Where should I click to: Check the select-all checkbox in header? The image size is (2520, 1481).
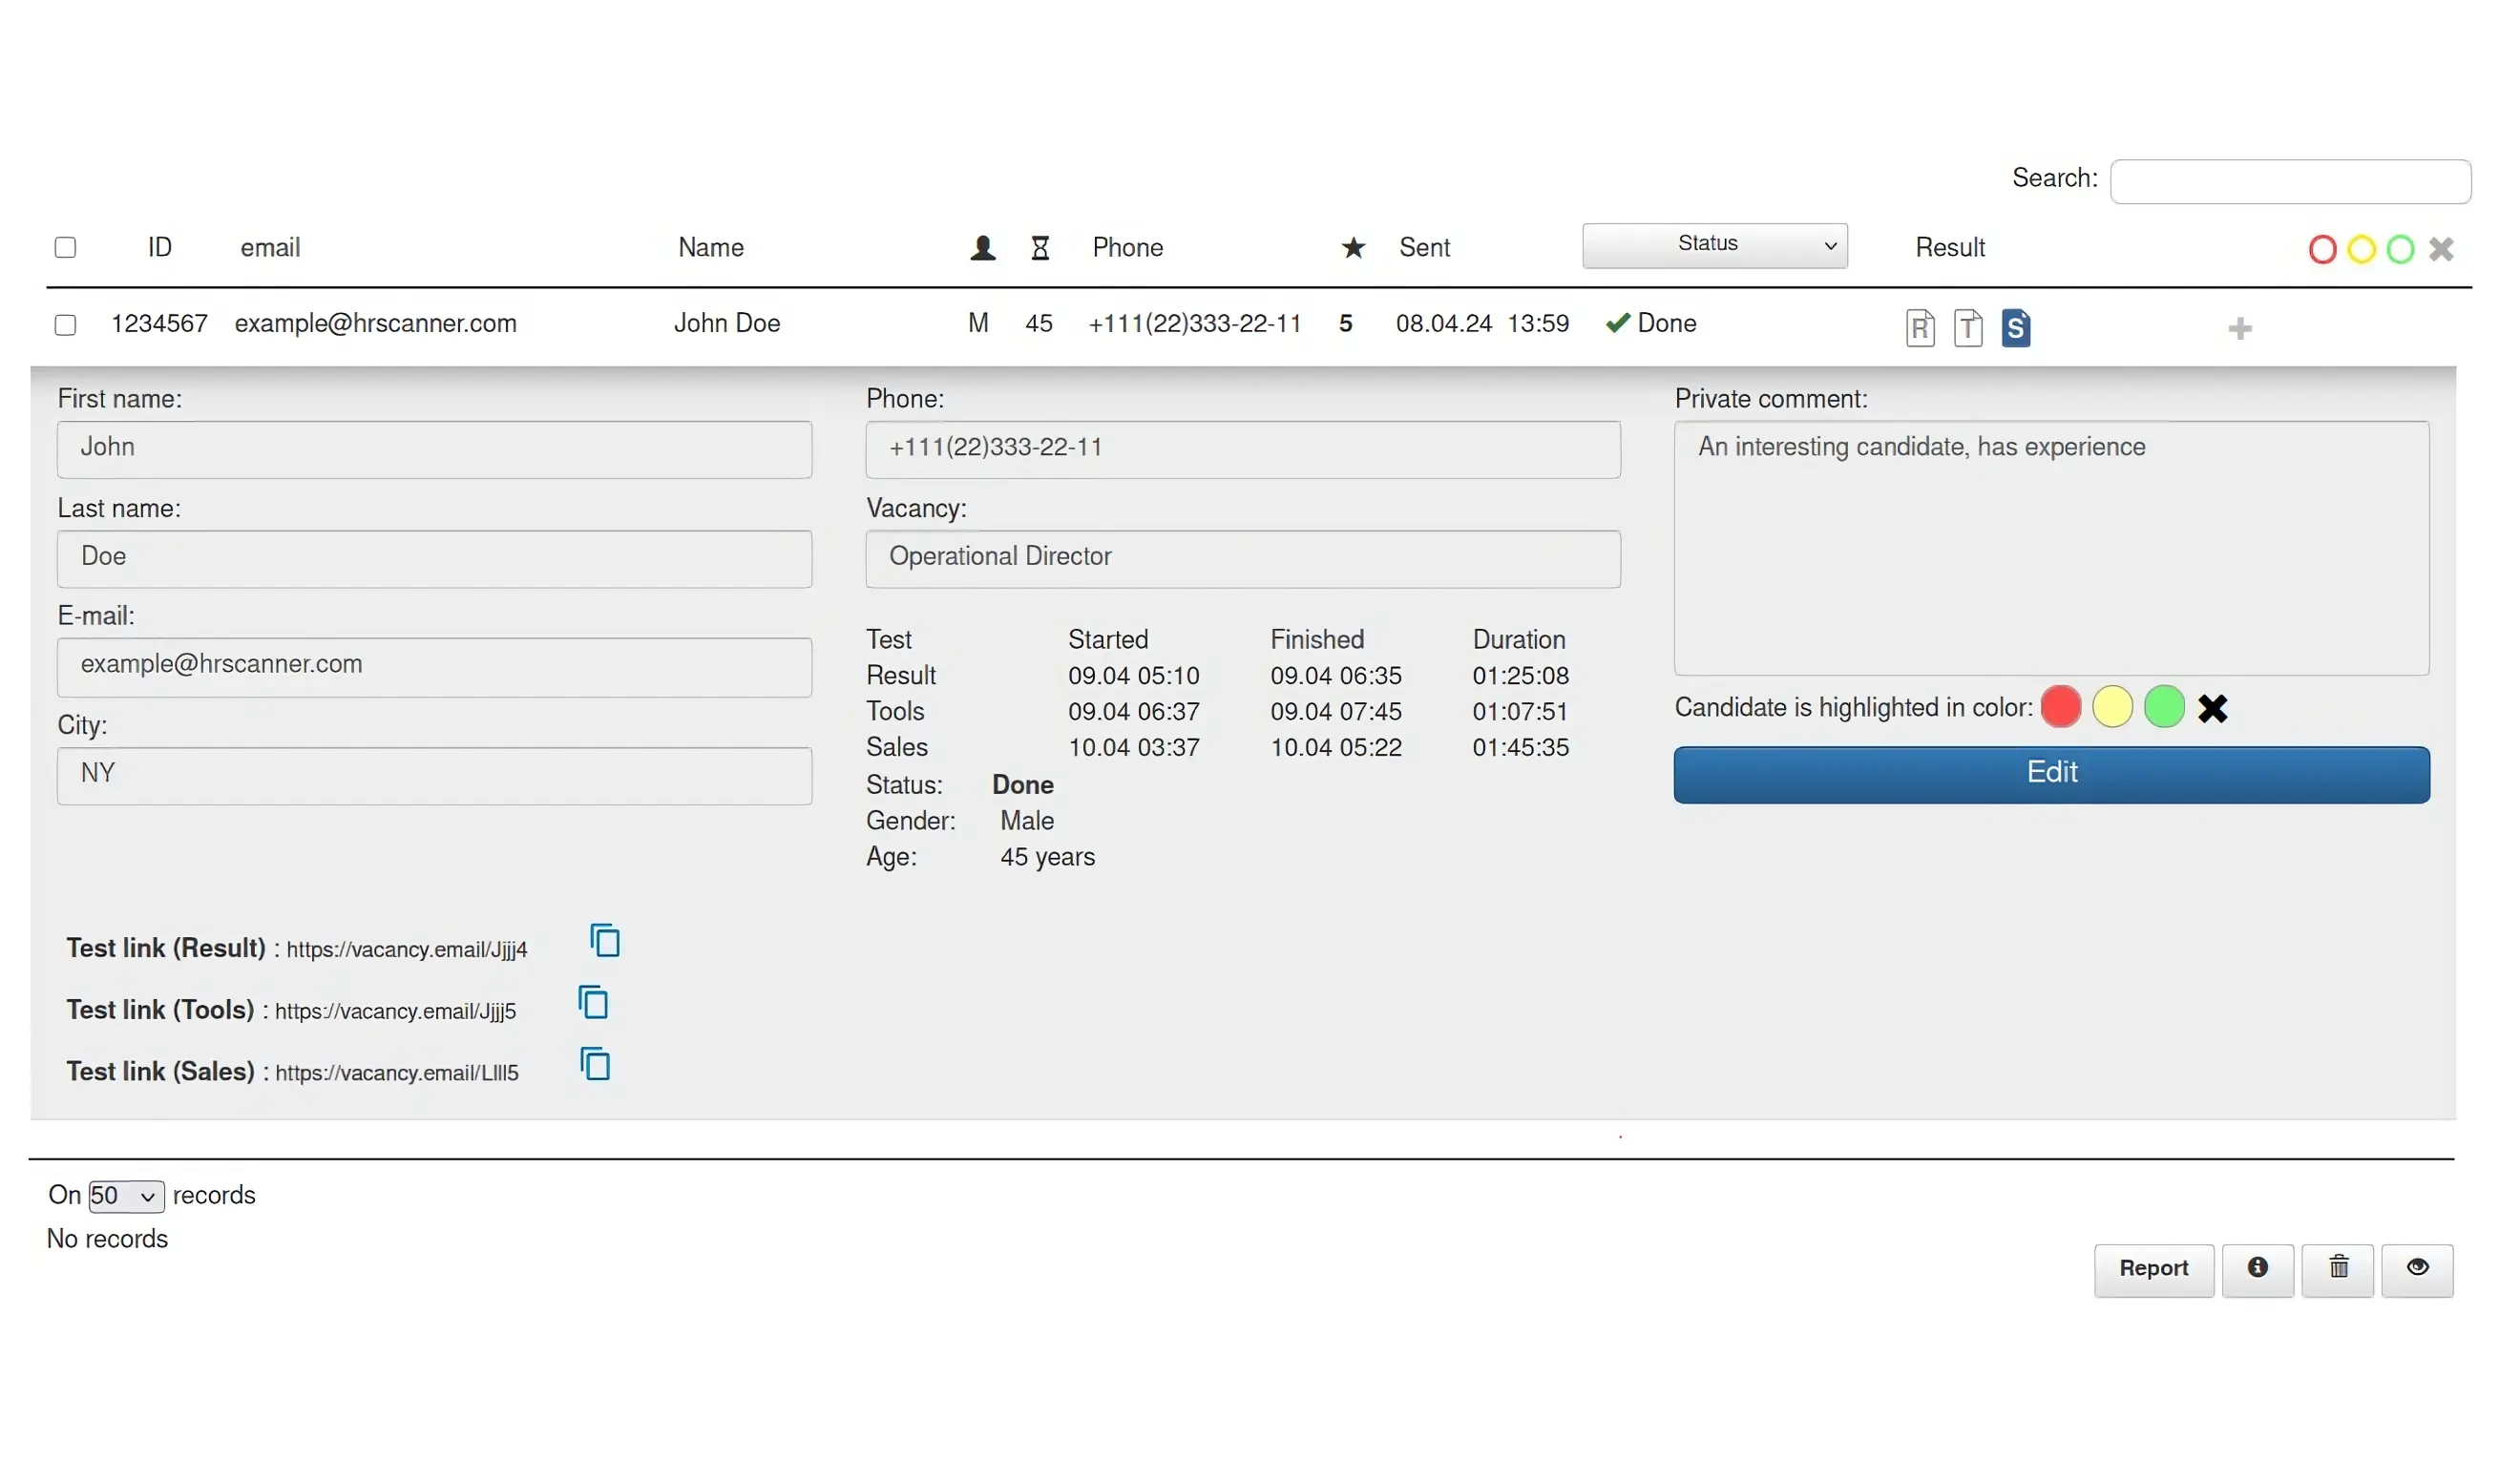[x=65, y=247]
